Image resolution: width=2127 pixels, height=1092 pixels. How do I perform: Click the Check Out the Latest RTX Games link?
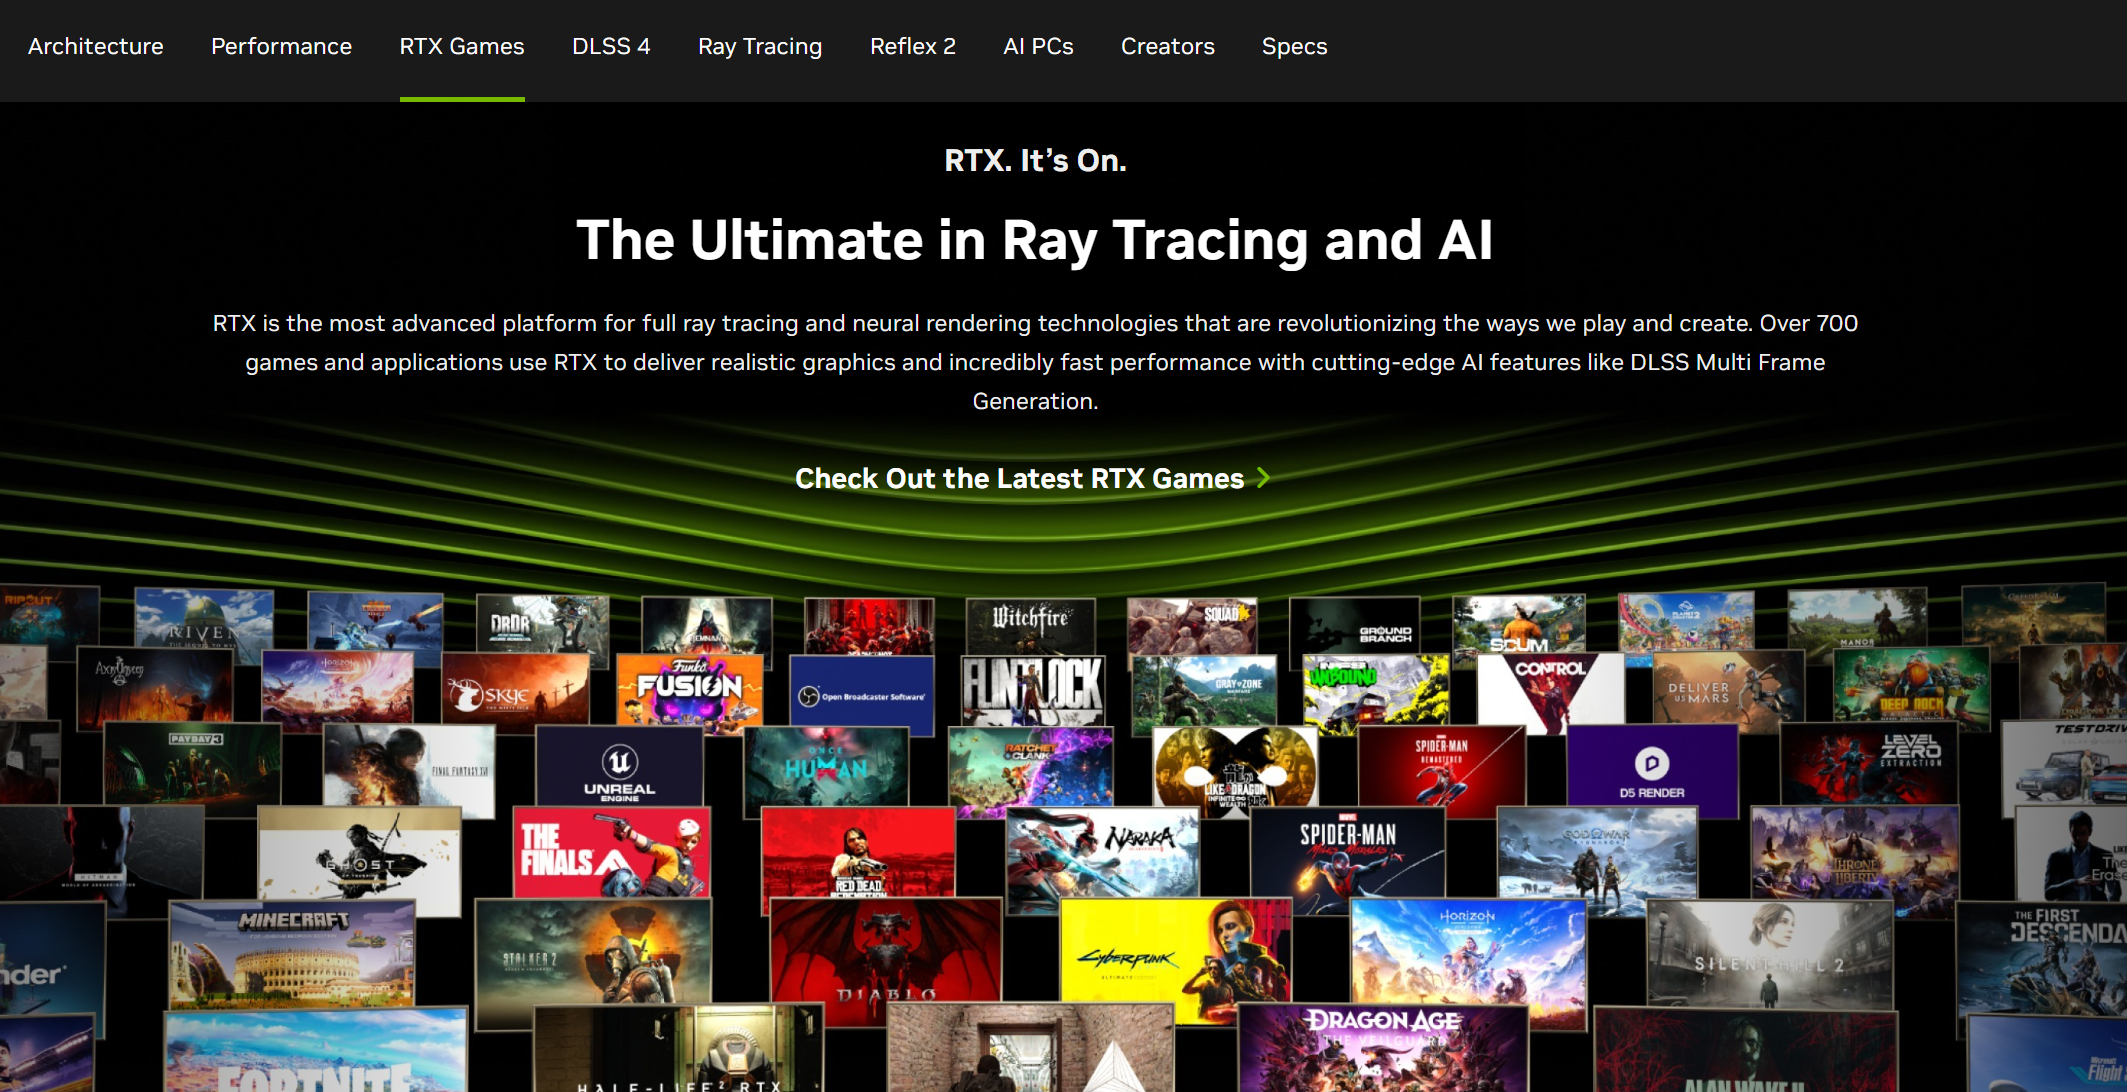pos(1019,479)
